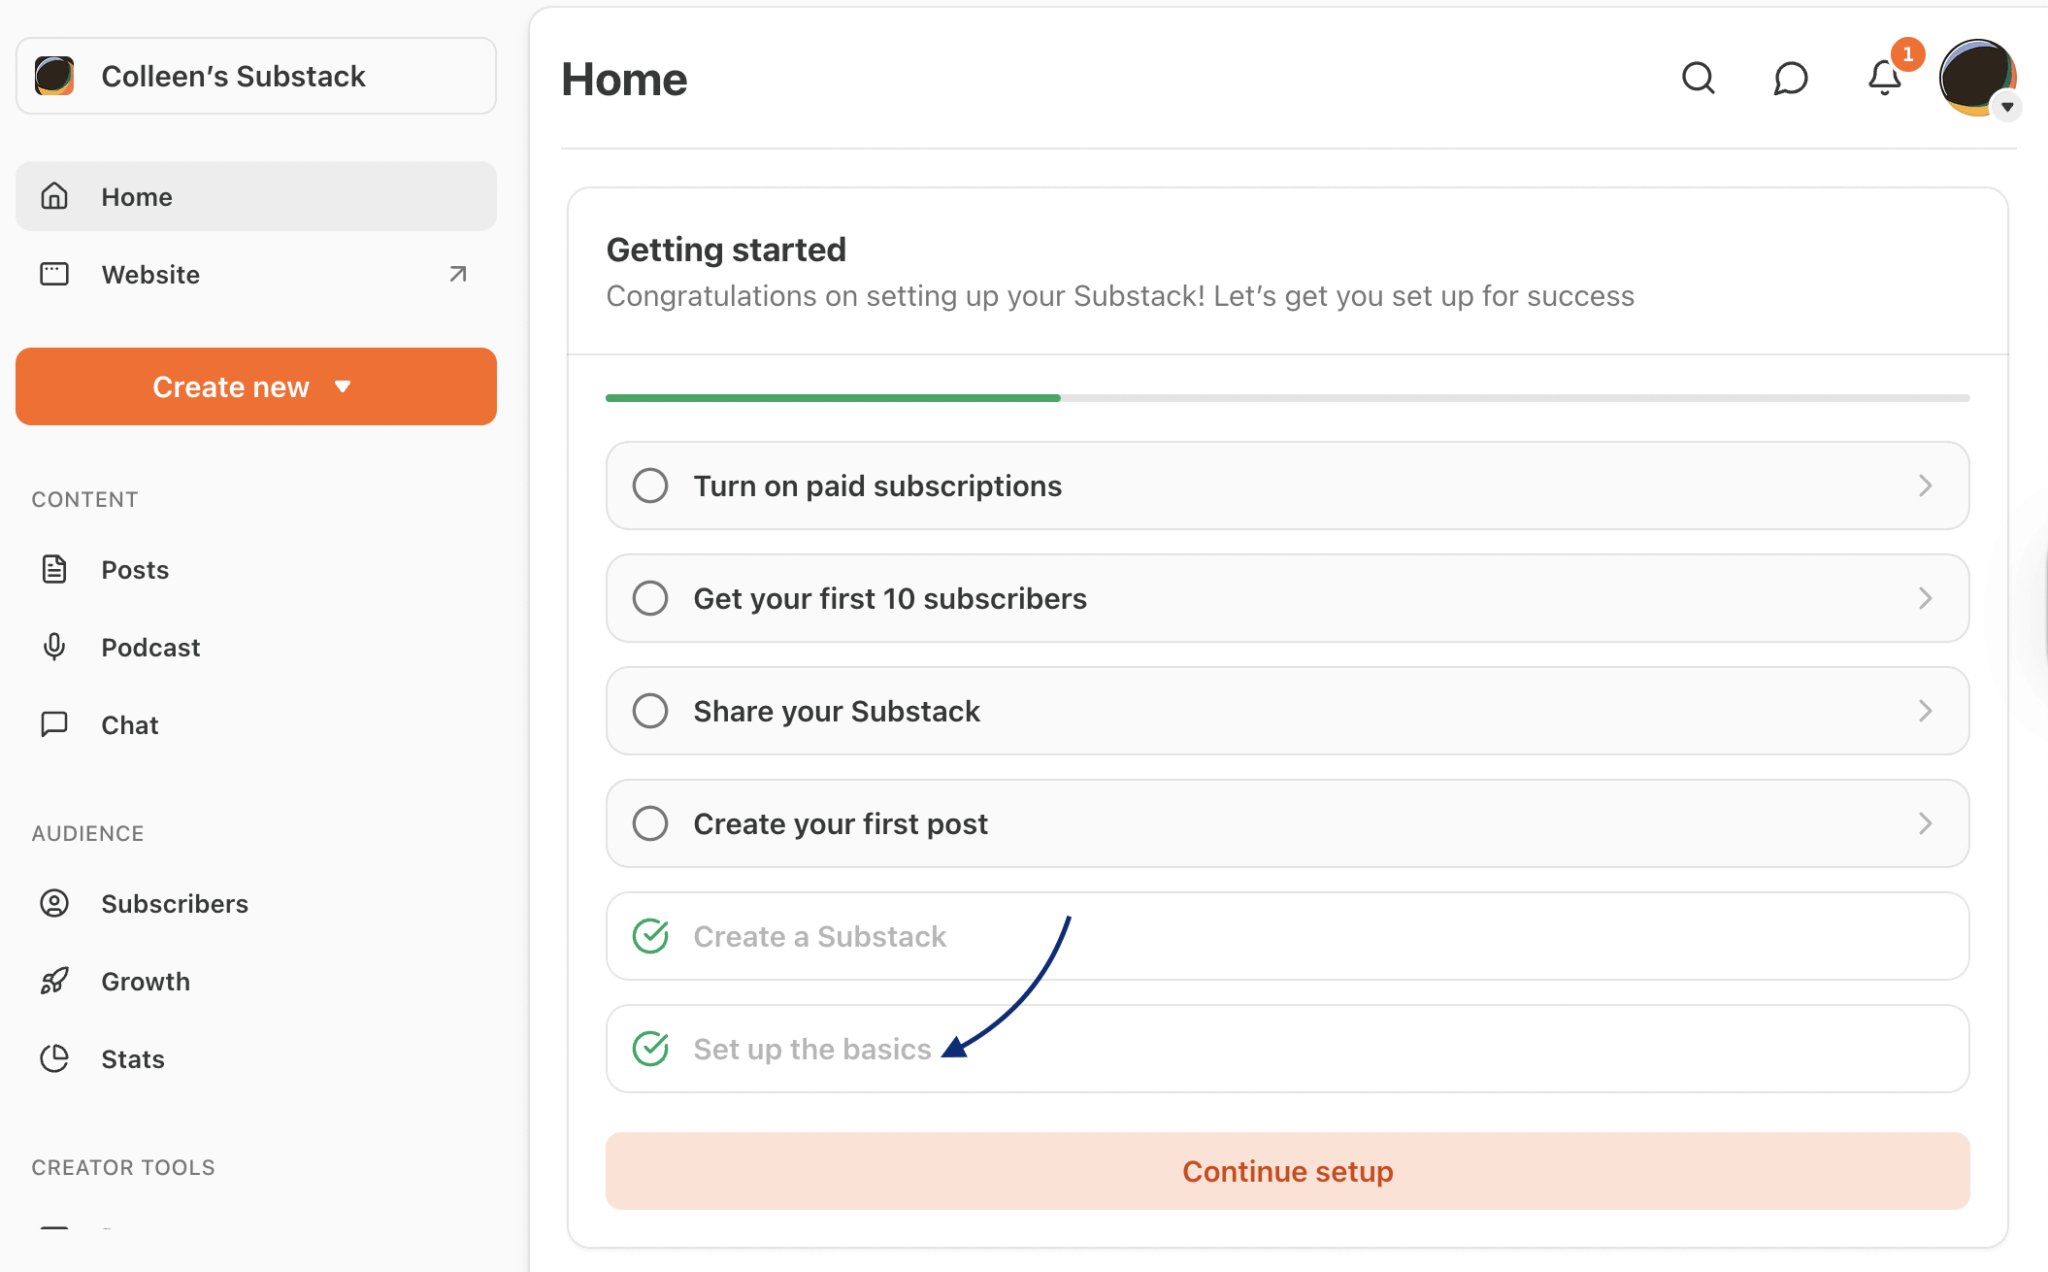Select Posts in the sidebar

pyautogui.click(x=133, y=568)
